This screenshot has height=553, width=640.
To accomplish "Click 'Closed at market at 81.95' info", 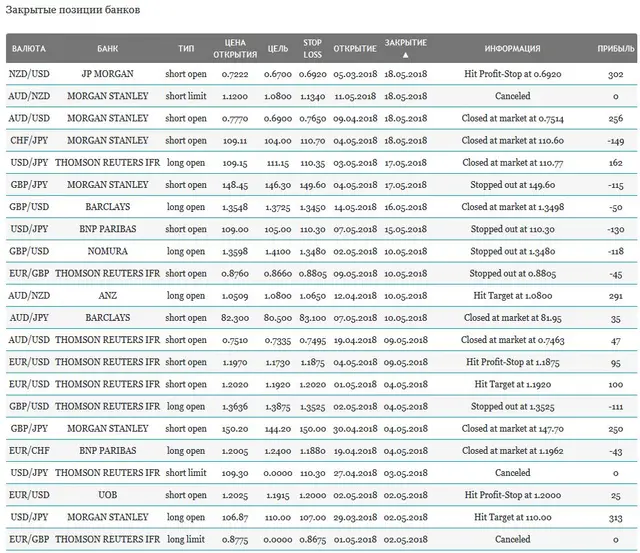I will [513, 318].
